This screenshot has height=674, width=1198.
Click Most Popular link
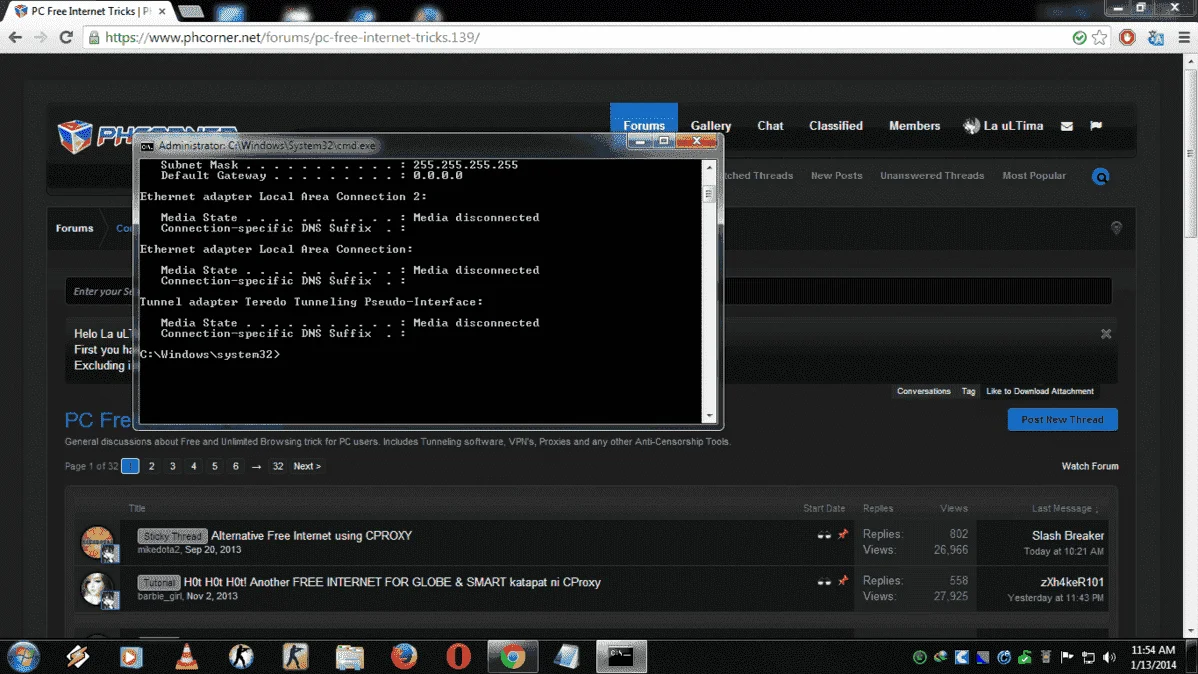click(1034, 176)
